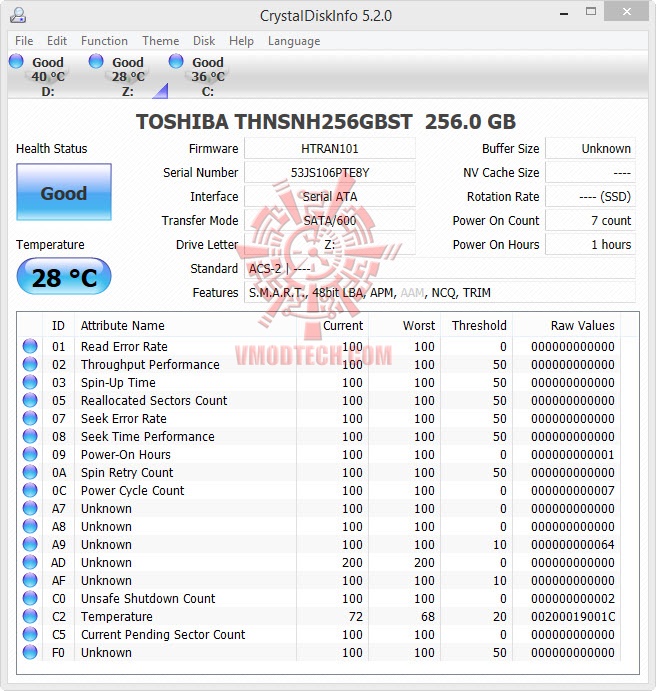Click the Standard field ACS-2

440,268
